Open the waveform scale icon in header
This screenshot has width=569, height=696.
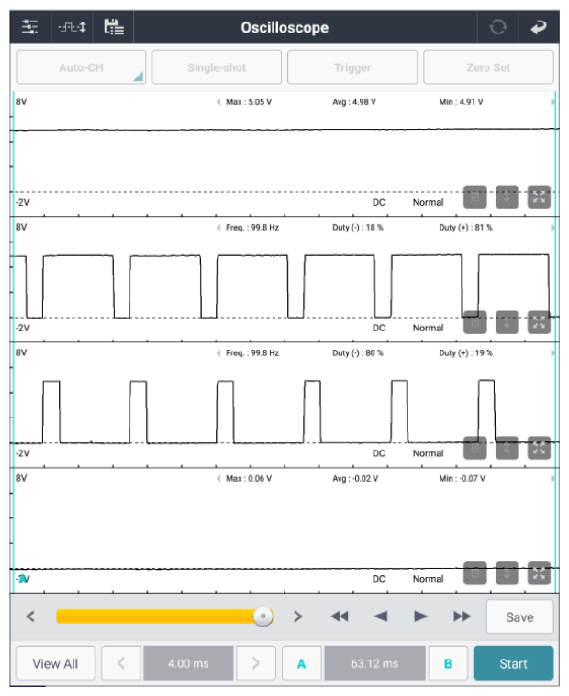[72, 27]
